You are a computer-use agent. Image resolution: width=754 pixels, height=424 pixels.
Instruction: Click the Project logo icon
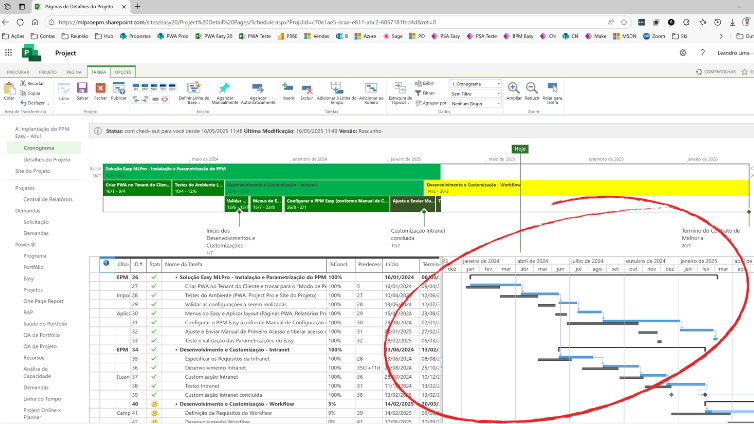pos(32,52)
